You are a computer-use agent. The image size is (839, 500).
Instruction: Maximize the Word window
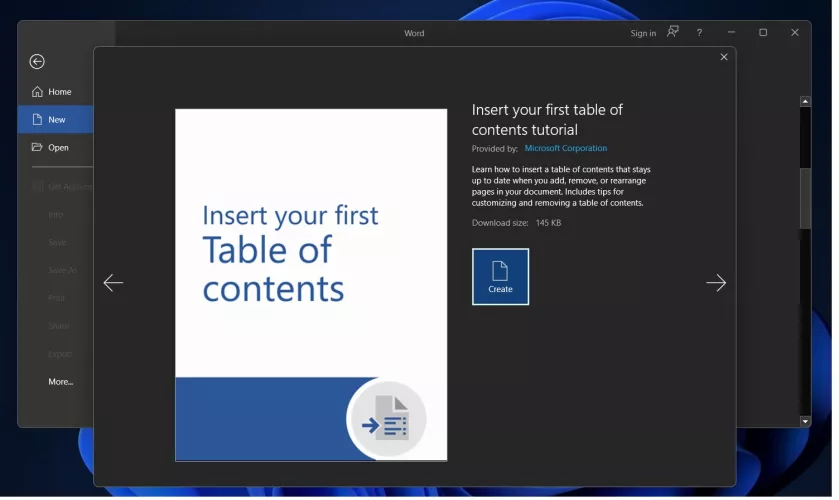point(763,33)
